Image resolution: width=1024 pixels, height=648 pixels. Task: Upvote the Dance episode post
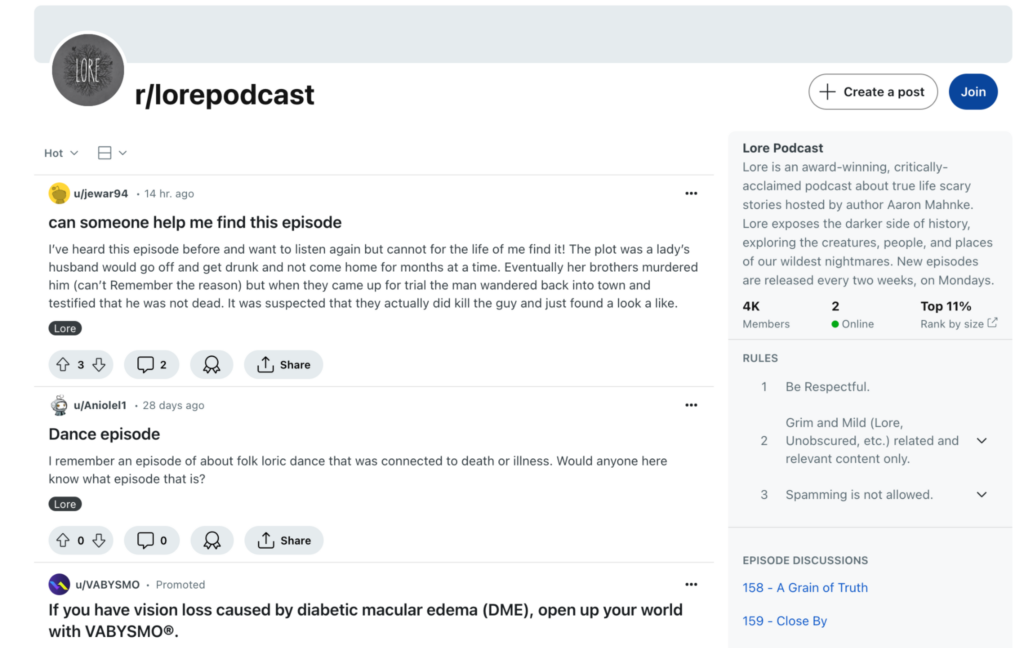click(x=63, y=541)
